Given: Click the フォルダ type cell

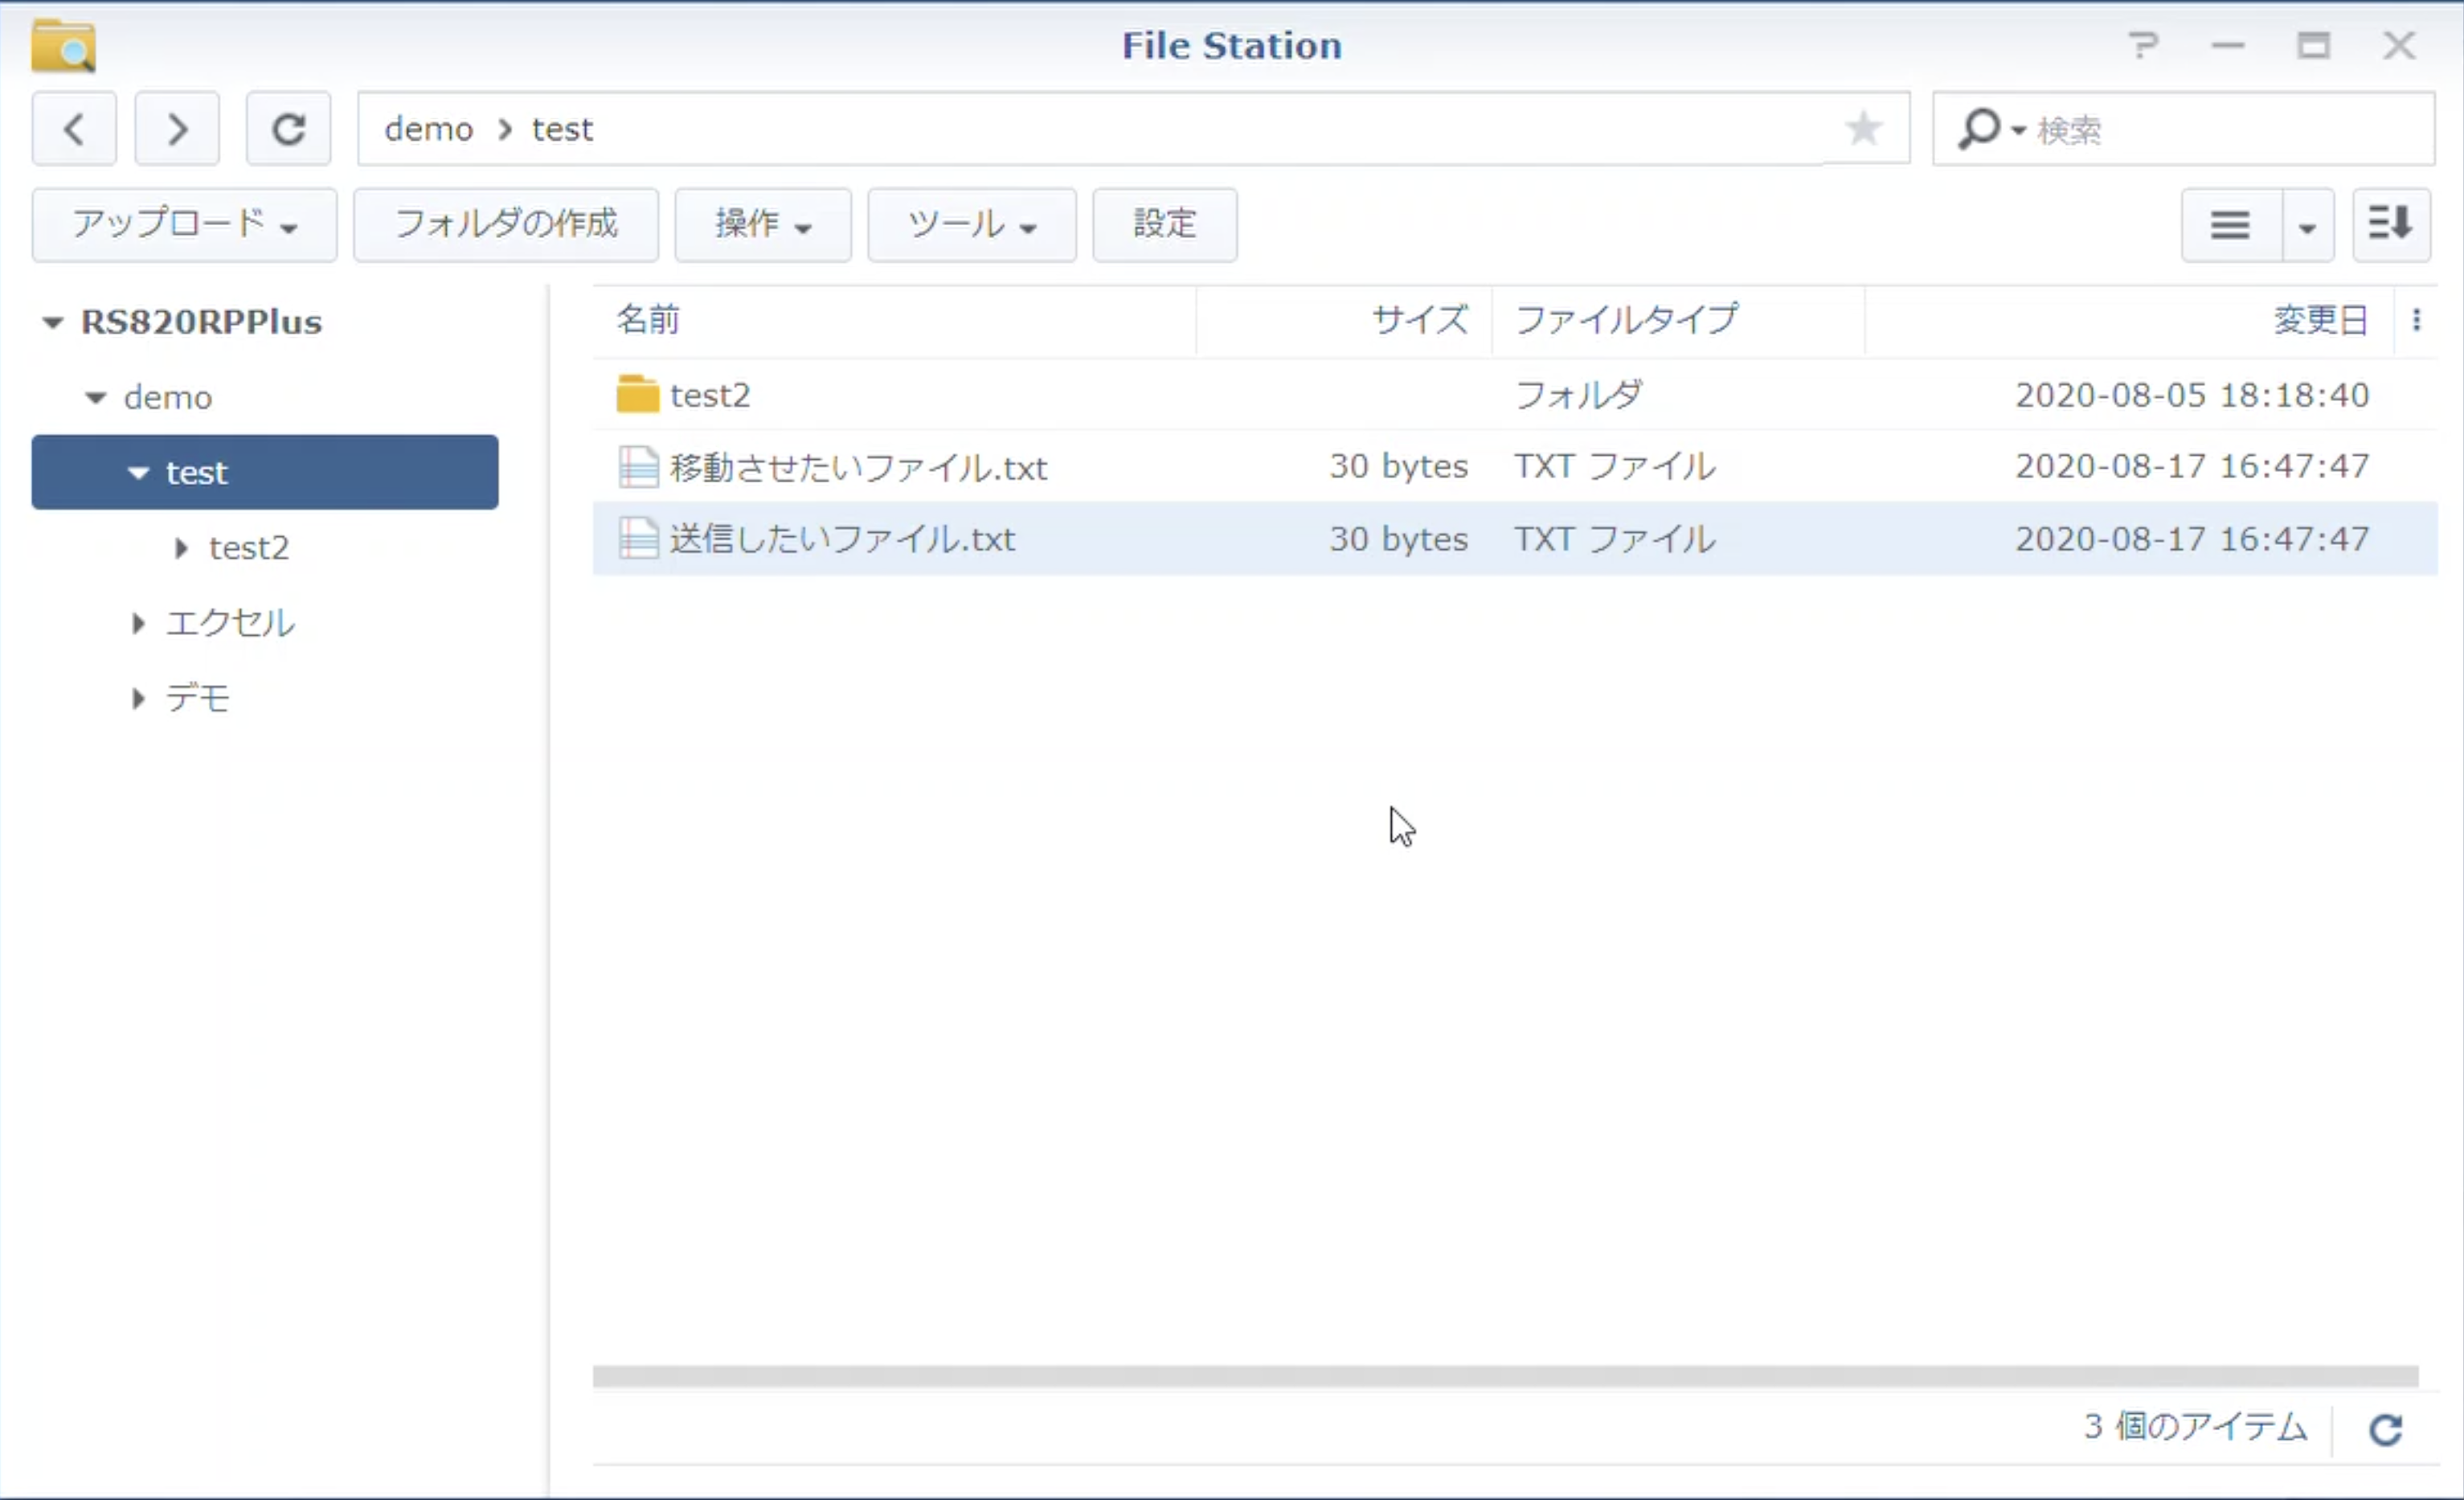Looking at the screenshot, I should tap(1578, 395).
